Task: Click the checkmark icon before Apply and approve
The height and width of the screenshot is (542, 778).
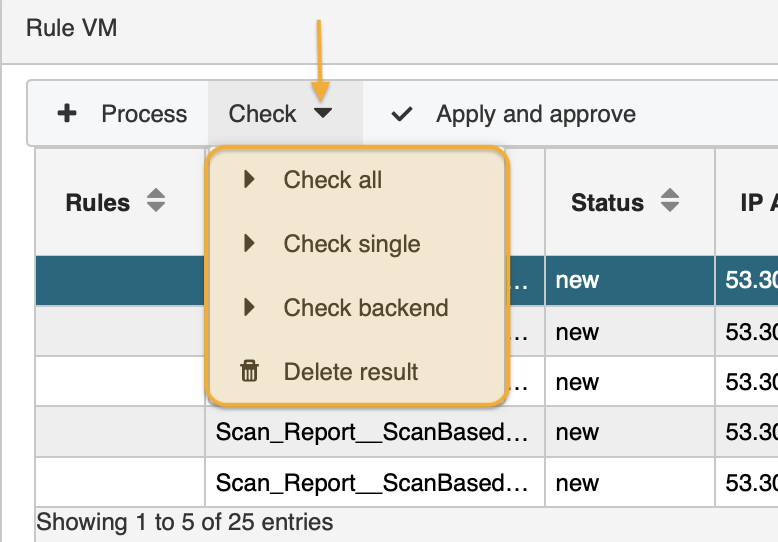Action: [402, 114]
